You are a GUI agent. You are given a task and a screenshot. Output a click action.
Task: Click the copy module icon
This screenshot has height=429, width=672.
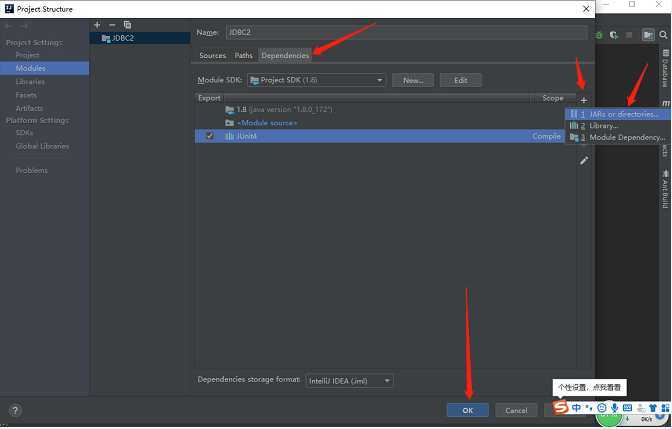(x=127, y=25)
